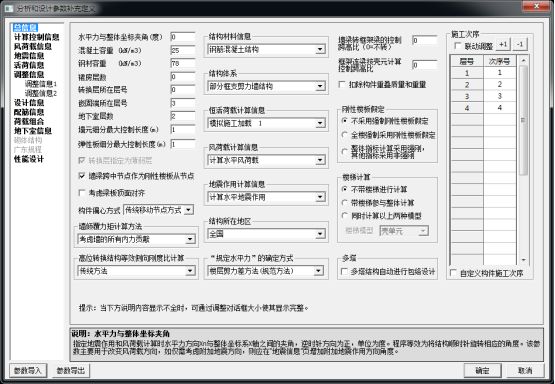Open the 风荷载信息 page

(x=33, y=46)
